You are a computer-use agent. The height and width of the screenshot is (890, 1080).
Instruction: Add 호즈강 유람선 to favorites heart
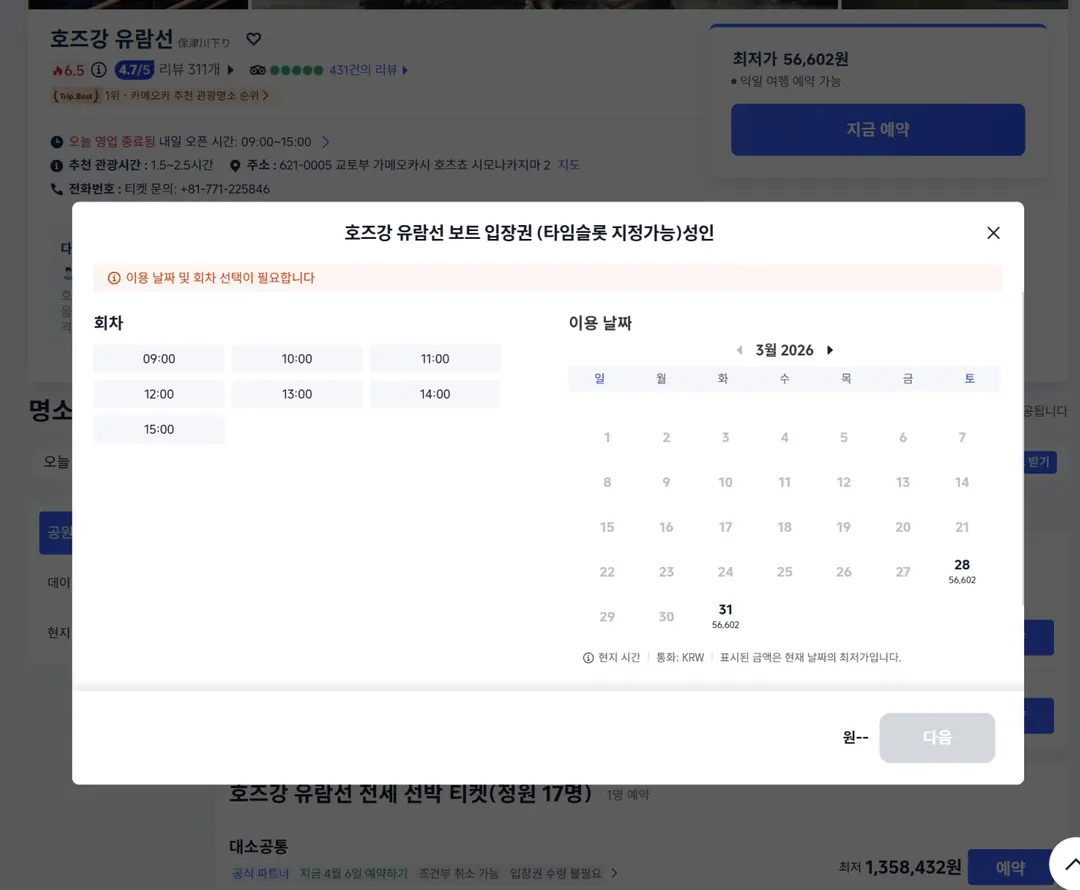pos(253,39)
